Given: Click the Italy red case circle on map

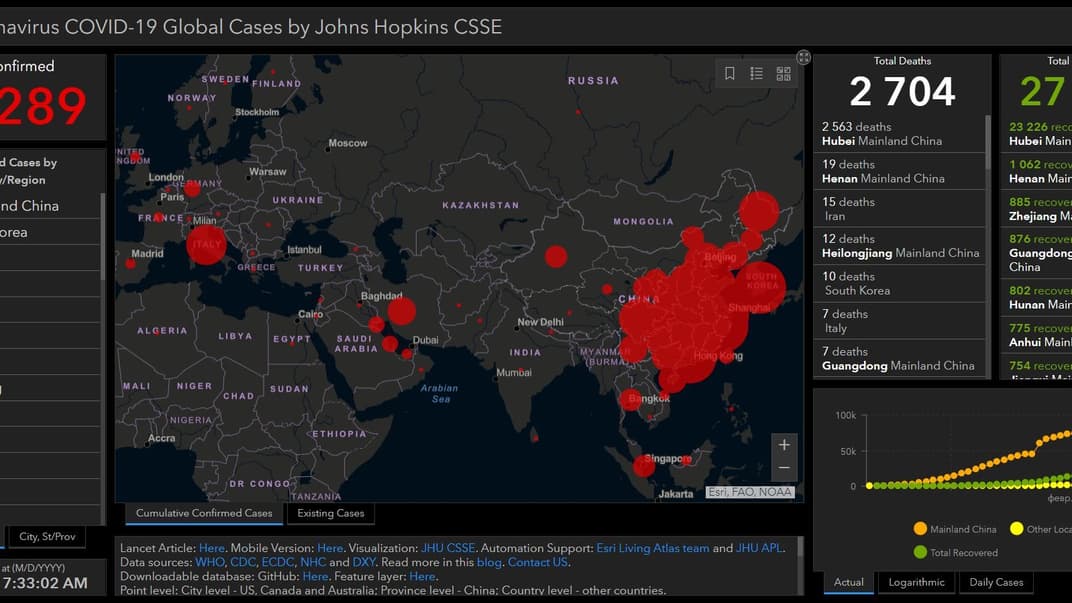Looking at the screenshot, I should pos(206,243).
